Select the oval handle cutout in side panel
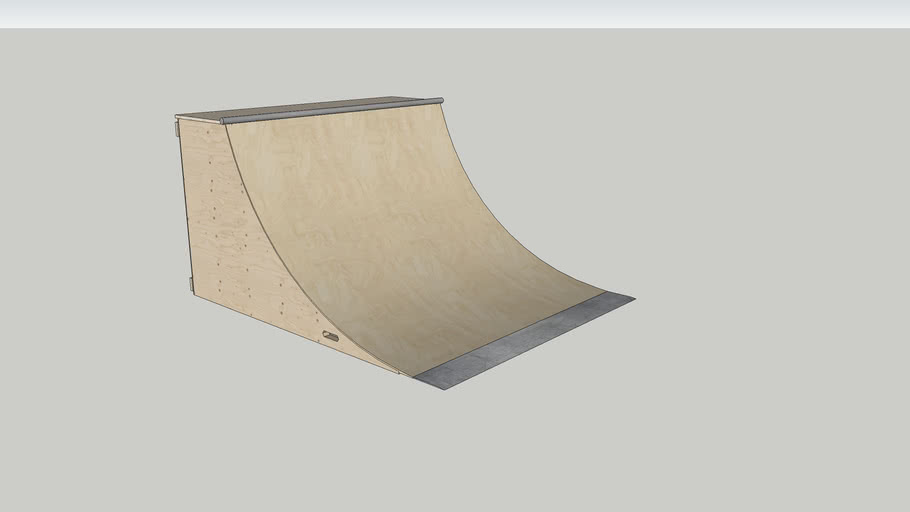Screen dimensions: 910x512 click(x=330, y=336)
